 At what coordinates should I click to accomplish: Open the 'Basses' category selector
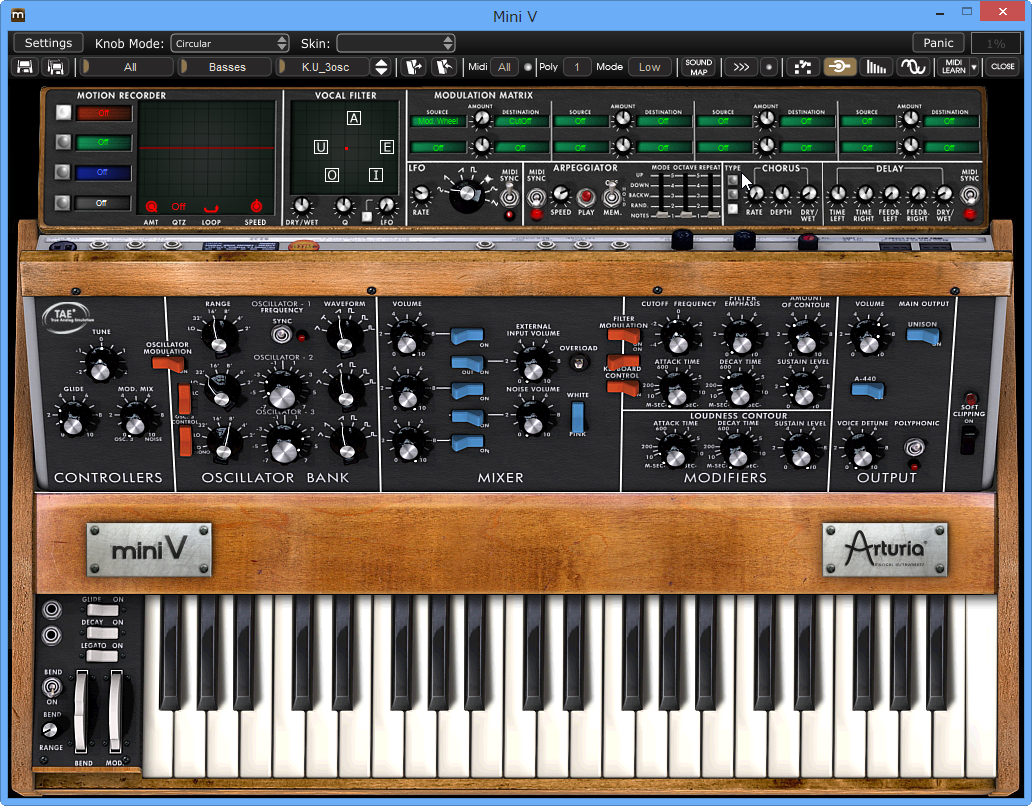pyautogui.click(x=225, y=66)
